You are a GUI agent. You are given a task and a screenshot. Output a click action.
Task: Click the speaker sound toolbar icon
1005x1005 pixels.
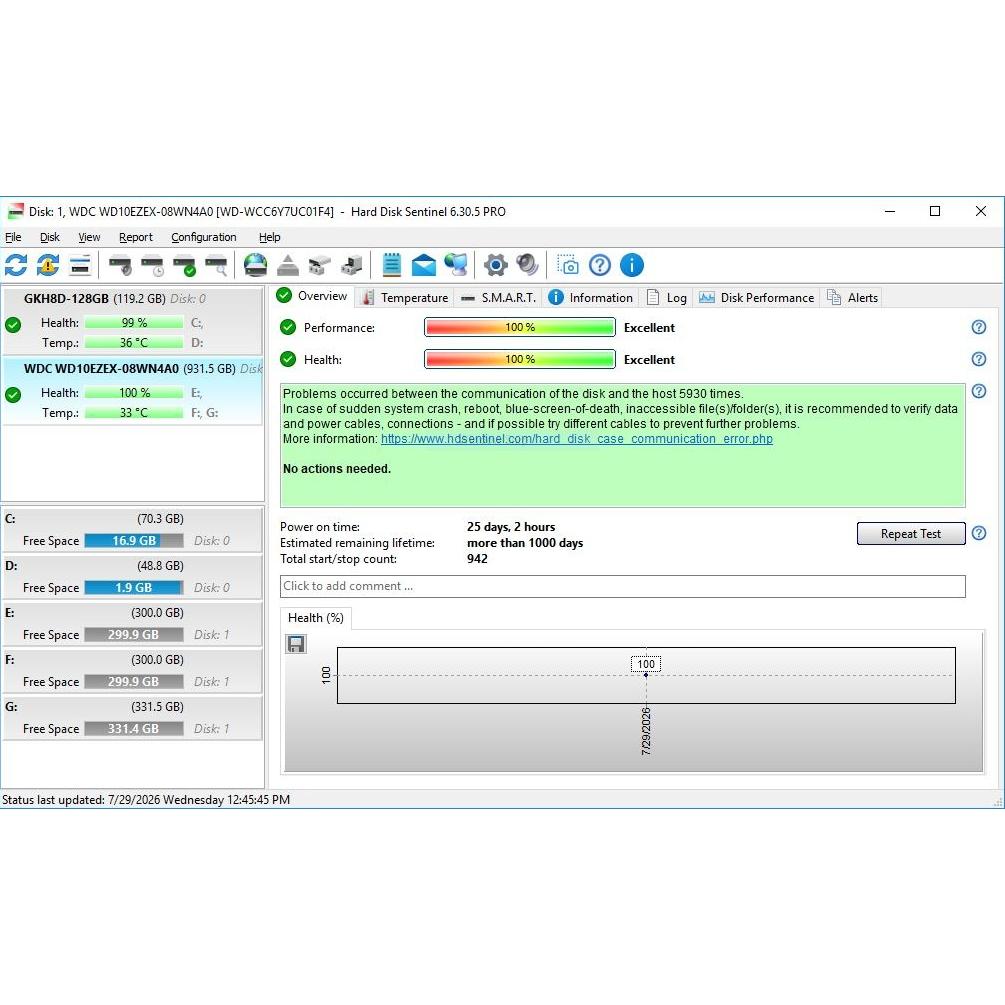point(527,265)
